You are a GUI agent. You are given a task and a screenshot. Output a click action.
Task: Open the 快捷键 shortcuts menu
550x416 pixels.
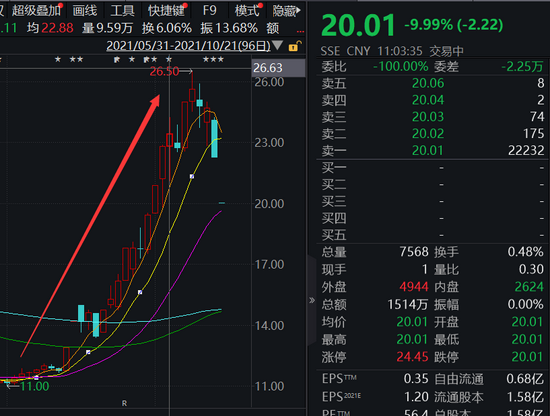(166, 11)
